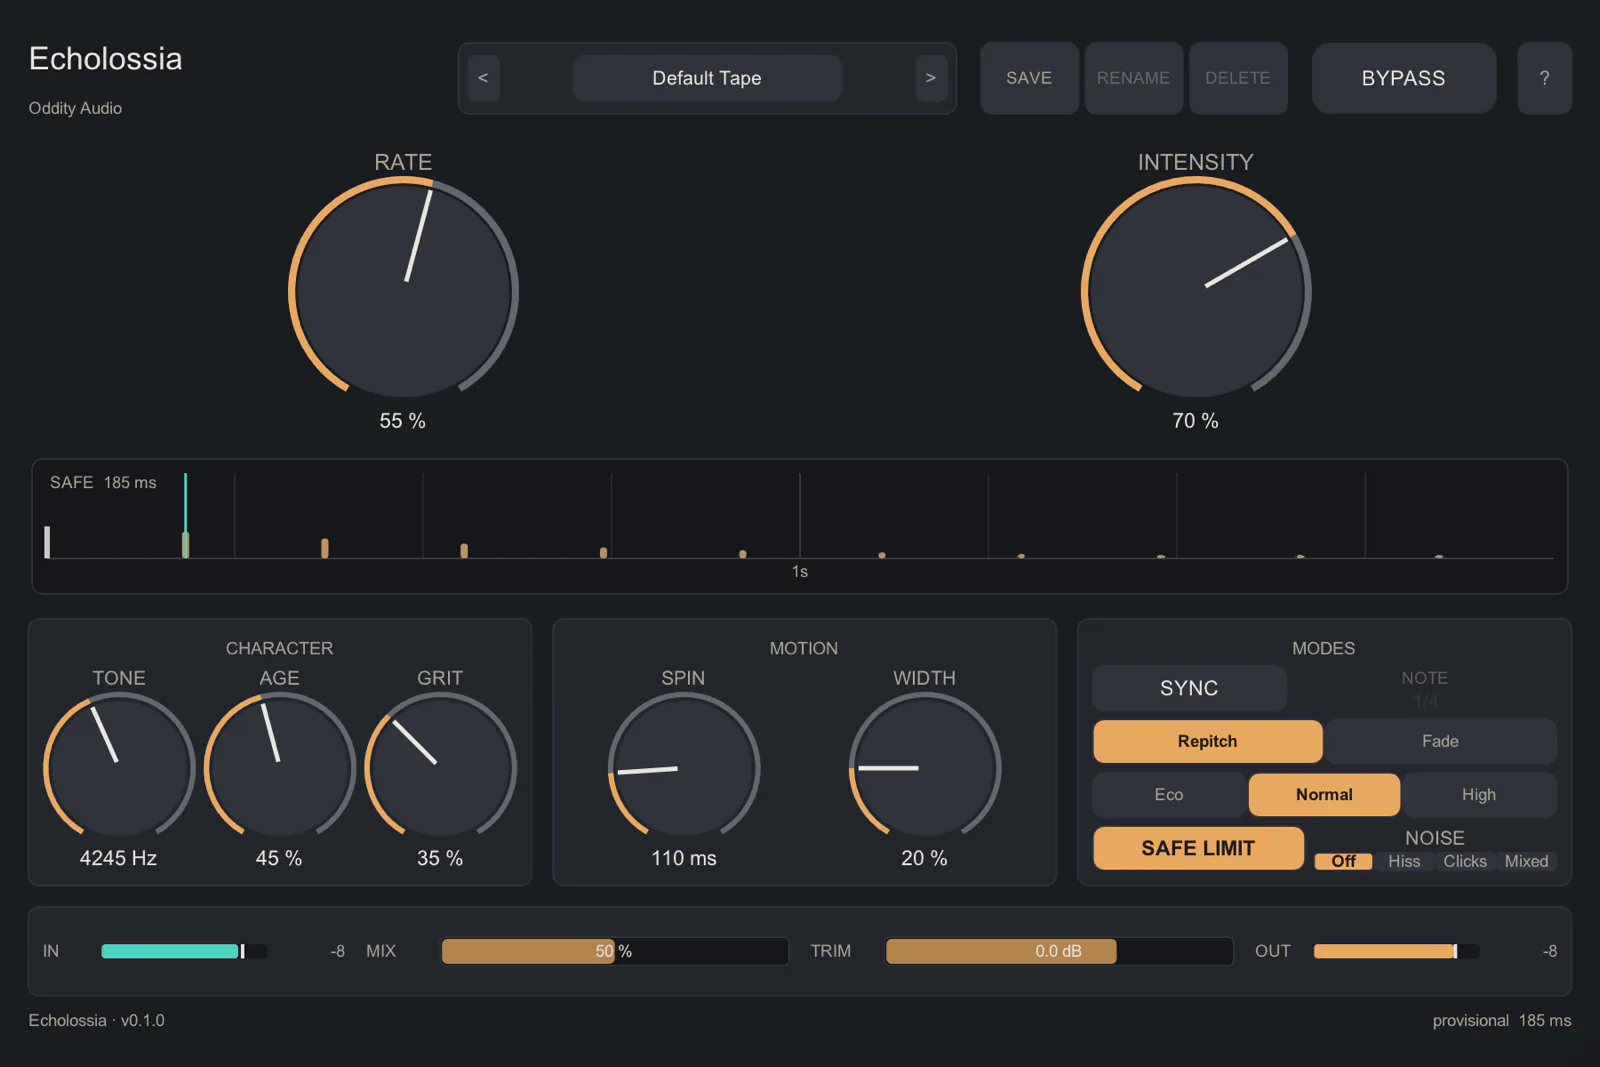Click the SAFE 185 ms readout

103,482
